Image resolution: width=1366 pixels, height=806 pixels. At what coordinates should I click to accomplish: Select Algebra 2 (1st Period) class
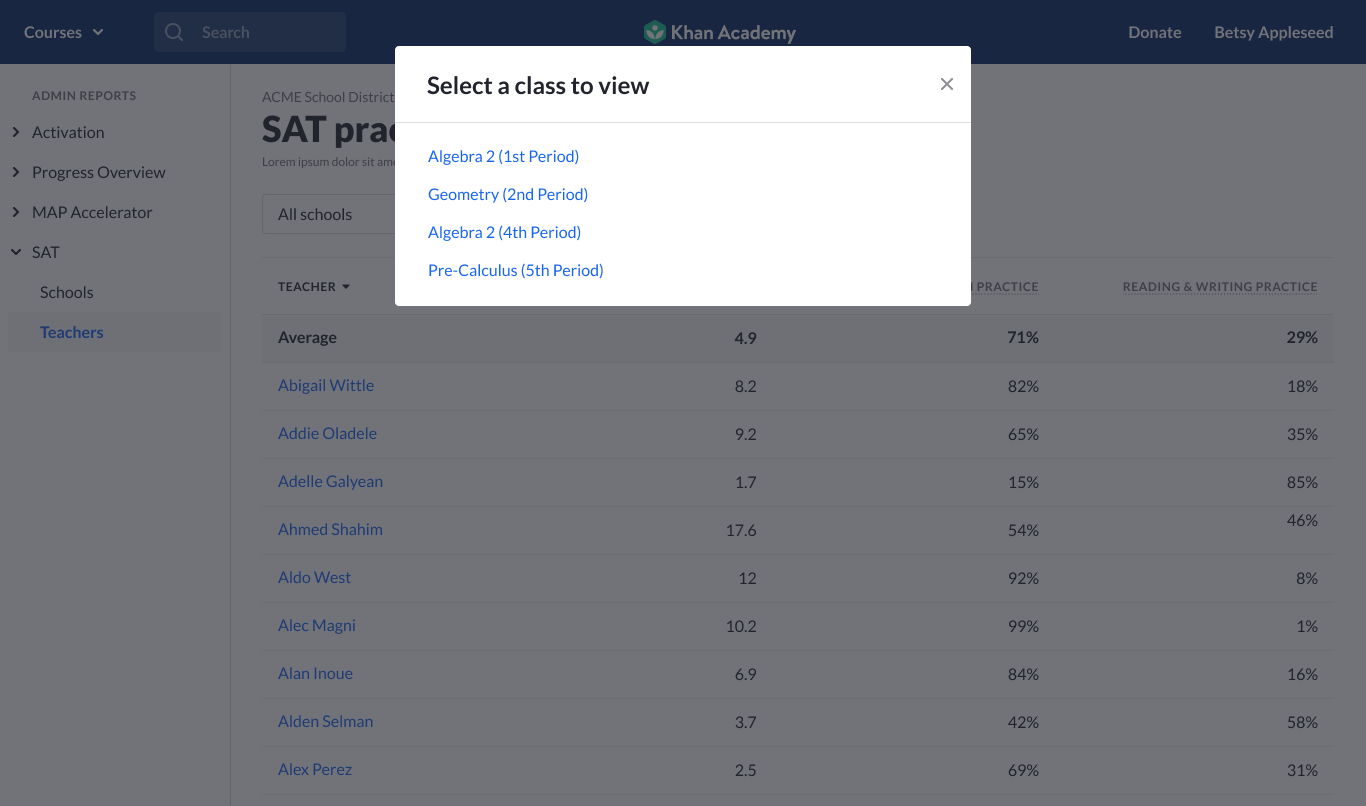coord(503,156)
